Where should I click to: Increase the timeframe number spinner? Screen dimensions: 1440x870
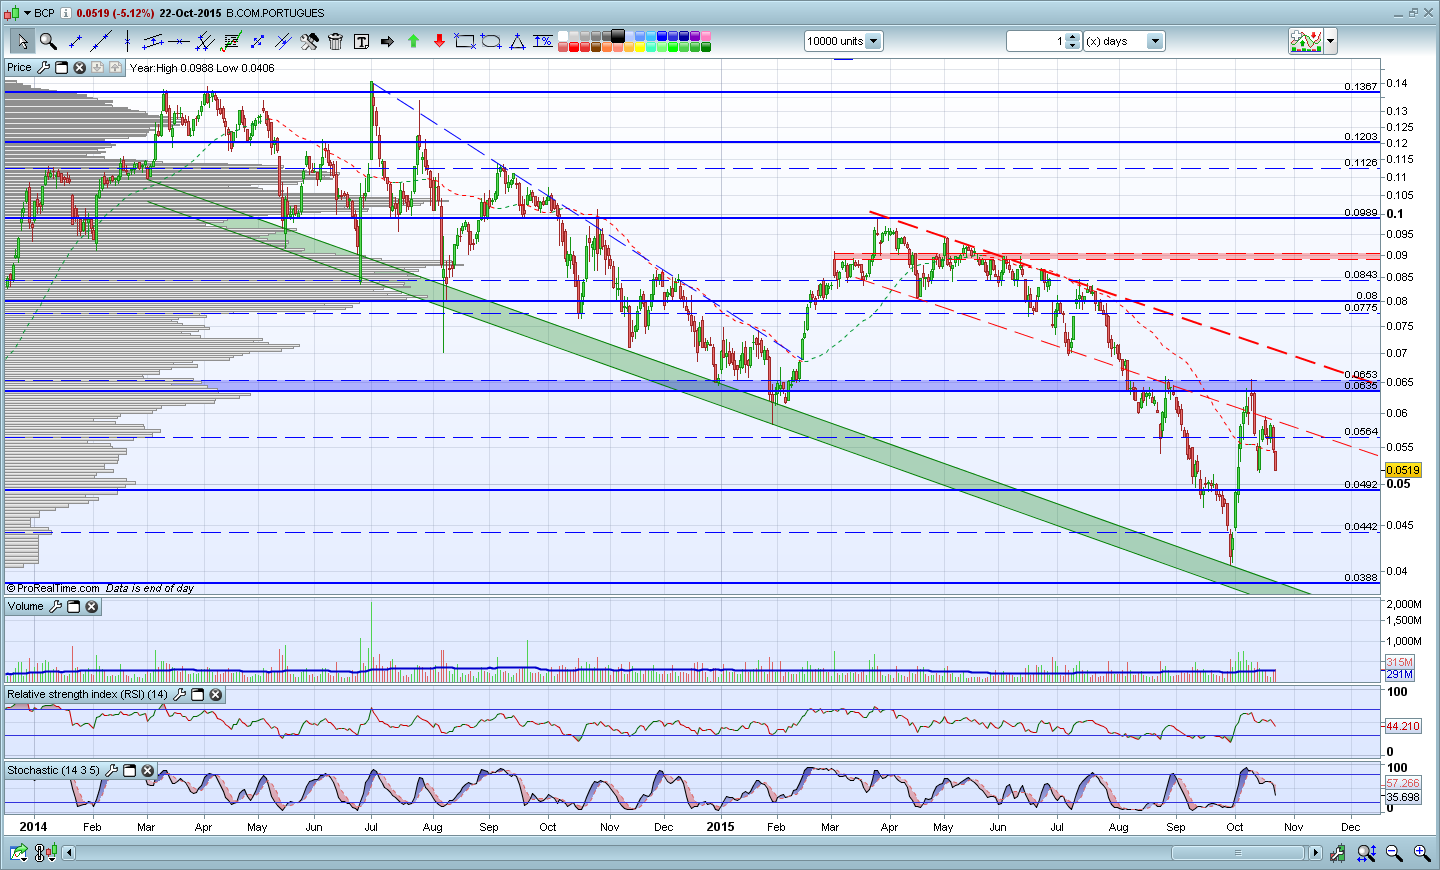(x=1073, y=37)
